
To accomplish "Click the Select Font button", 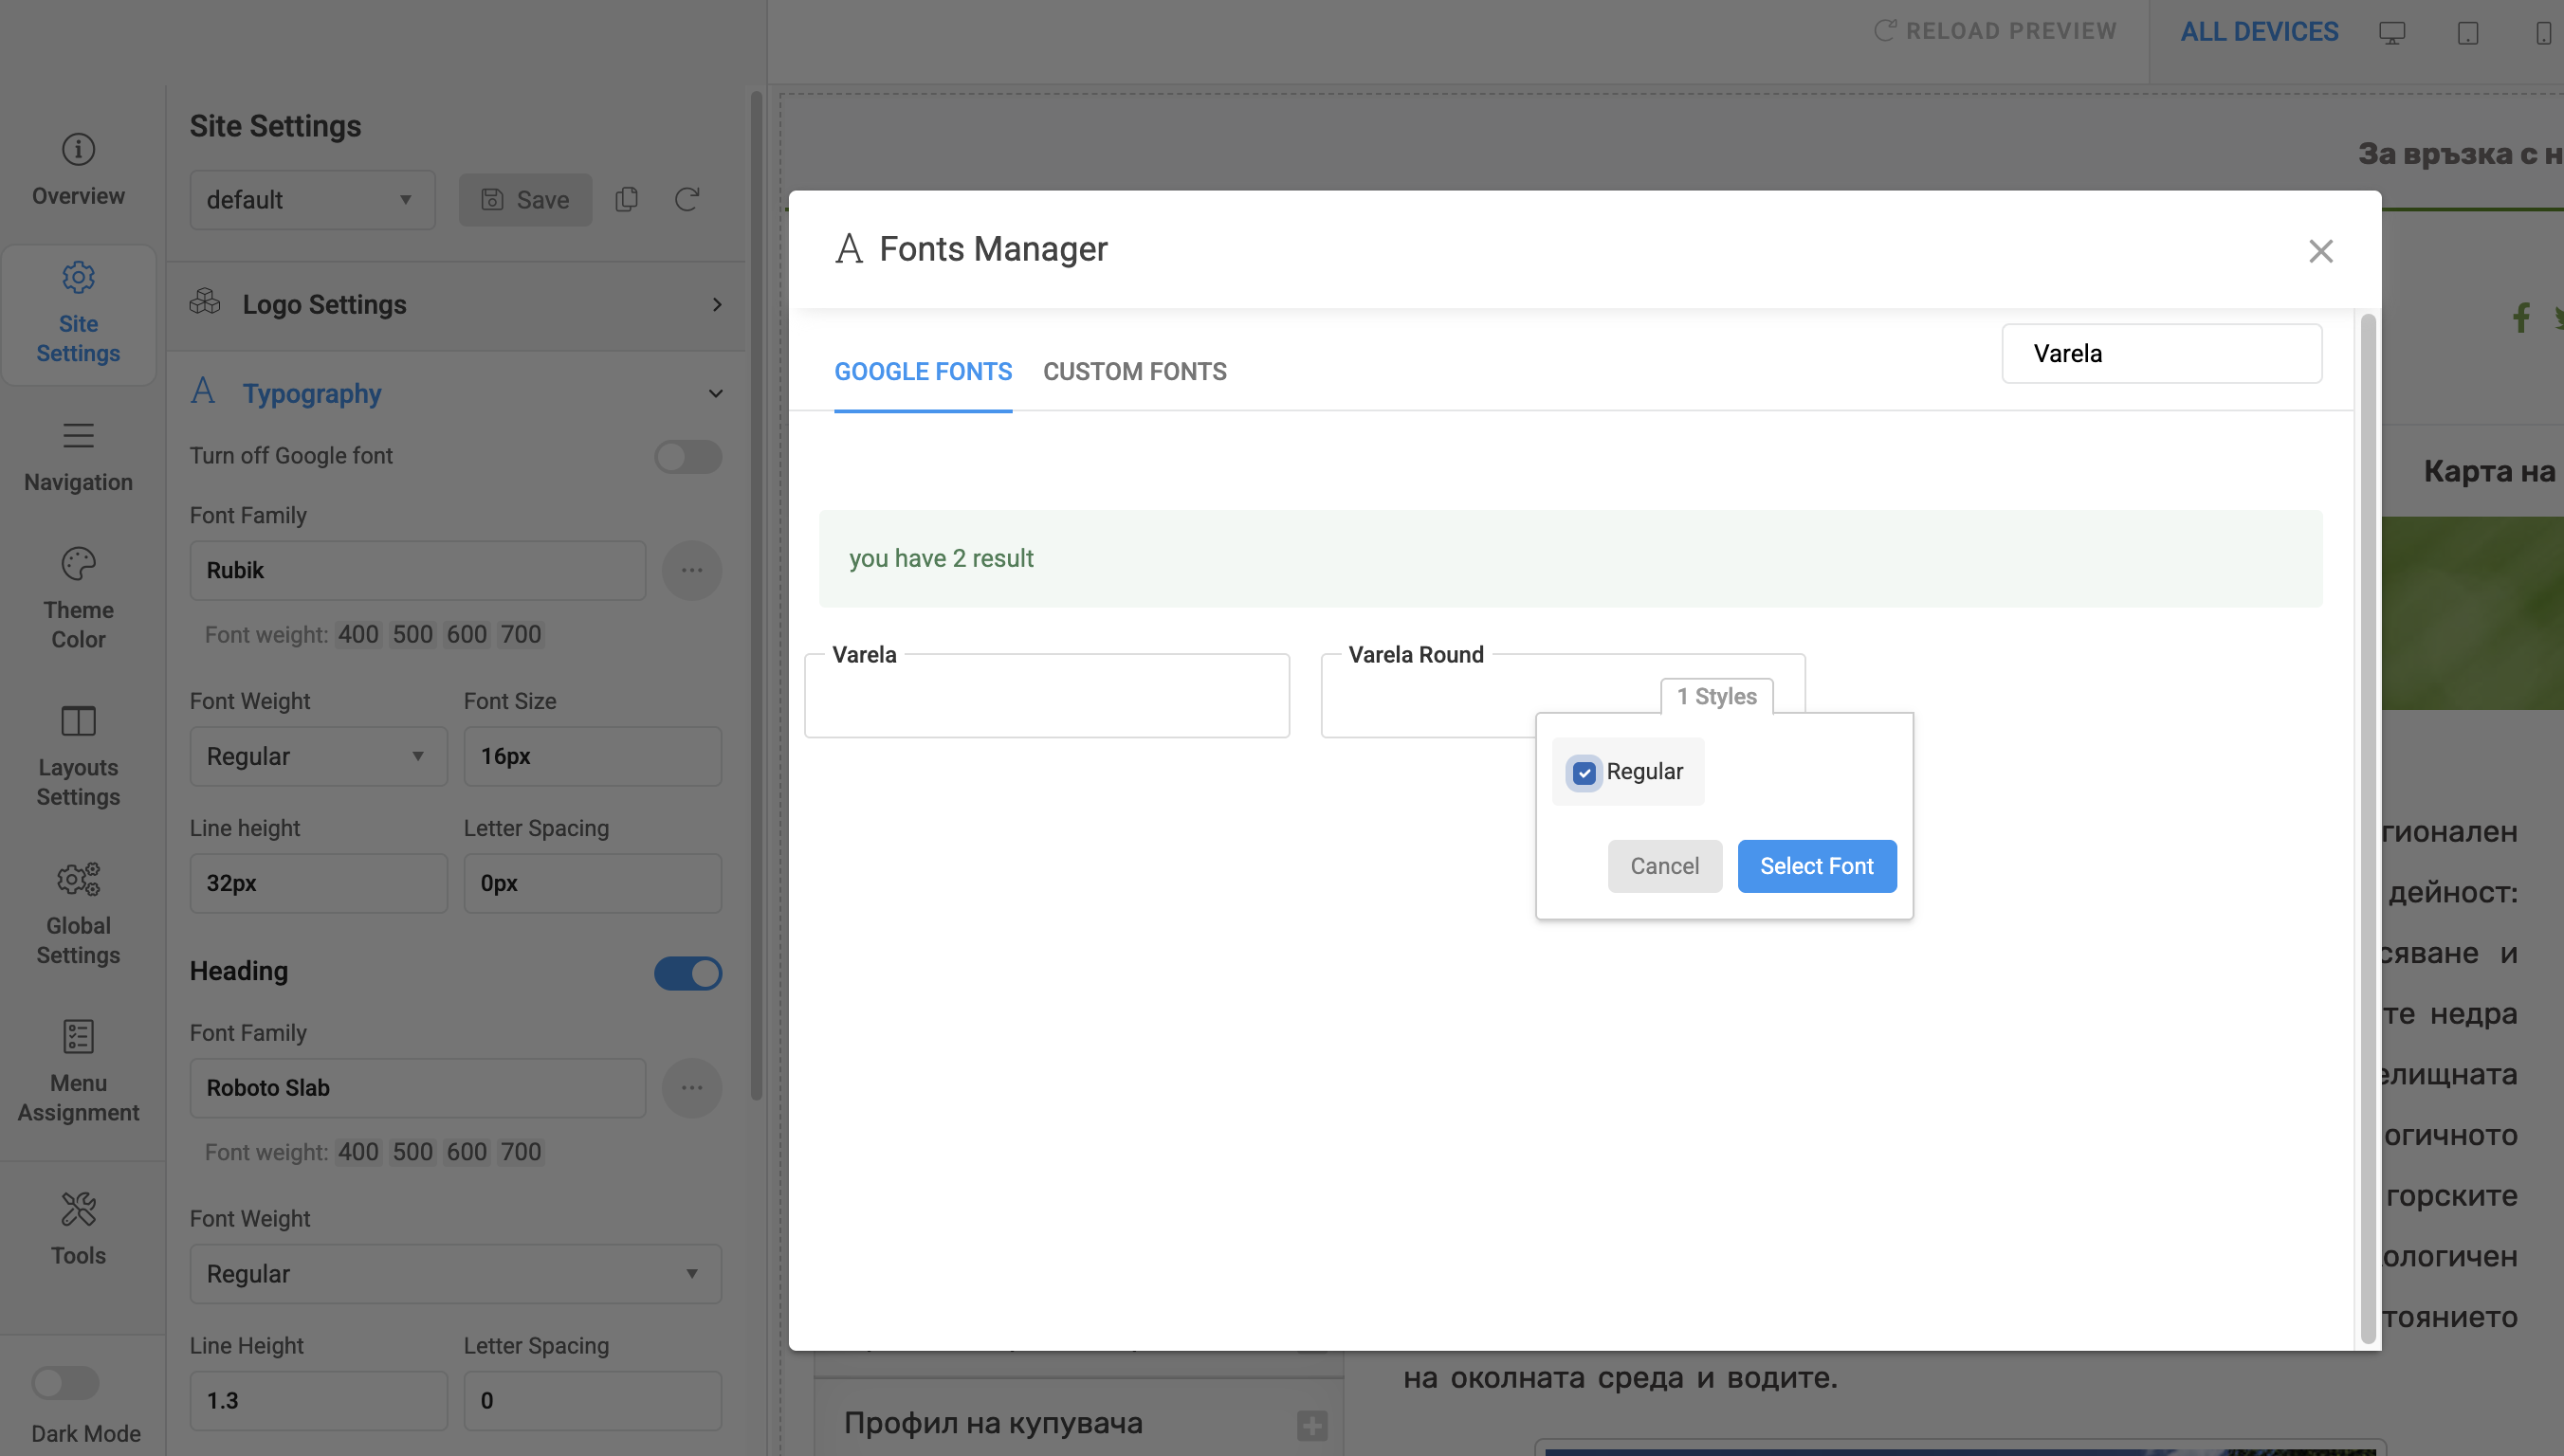I will [1816, 866].
